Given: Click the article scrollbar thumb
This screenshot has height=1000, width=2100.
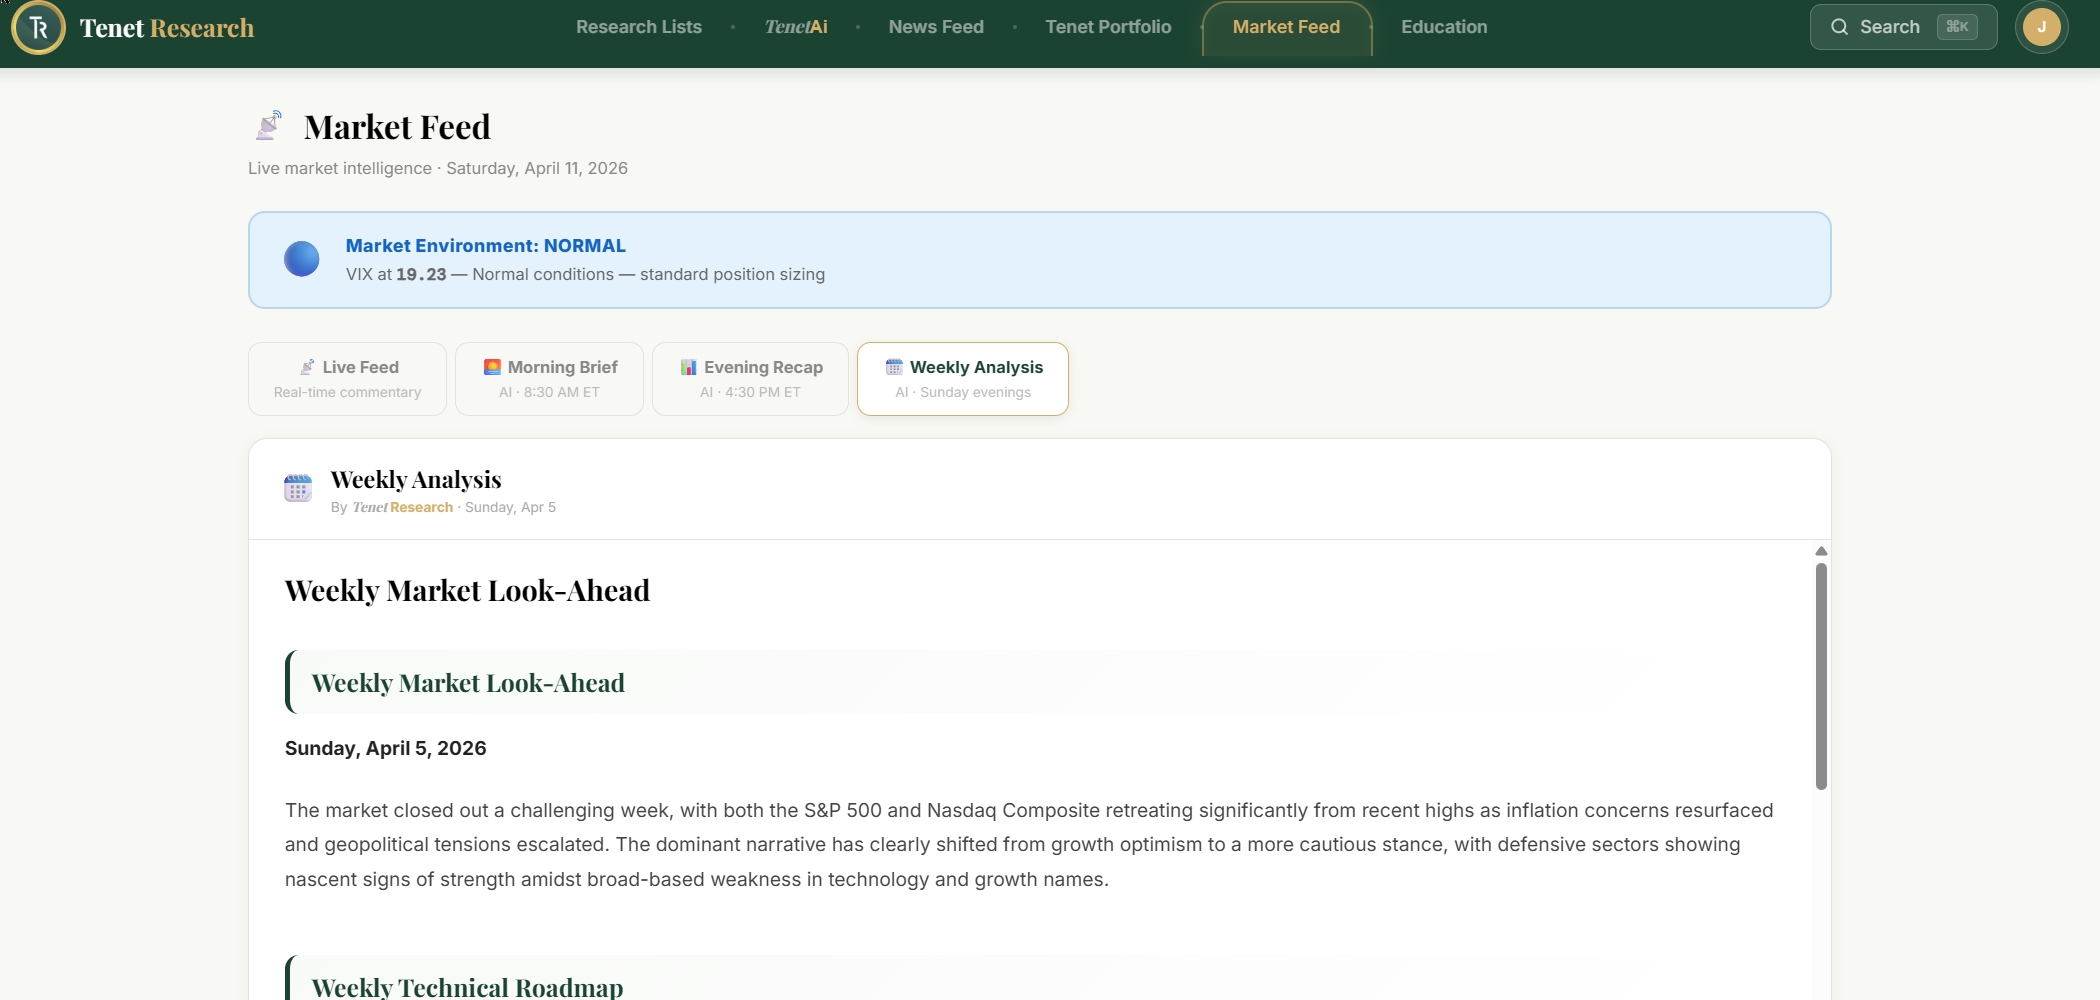Looking at the screenshot, I should pyautogui.click(x=1821, y=676).
